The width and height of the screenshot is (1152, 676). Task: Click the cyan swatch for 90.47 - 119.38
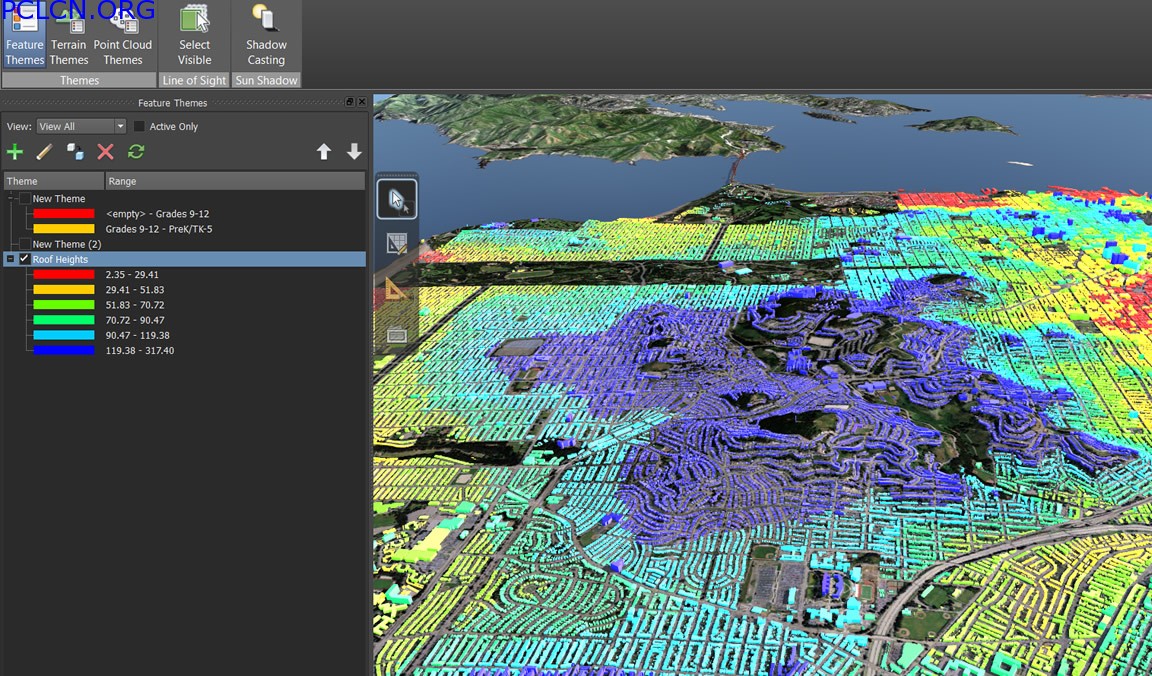[64, 335]
